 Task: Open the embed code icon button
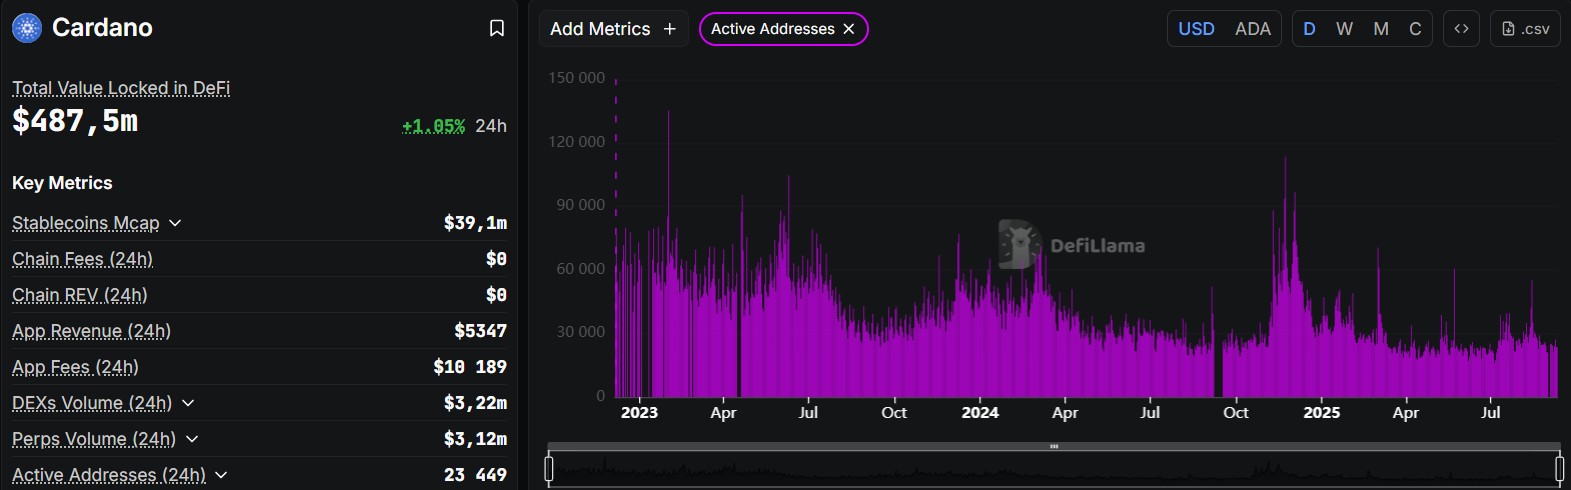[x=1461, y=29]
